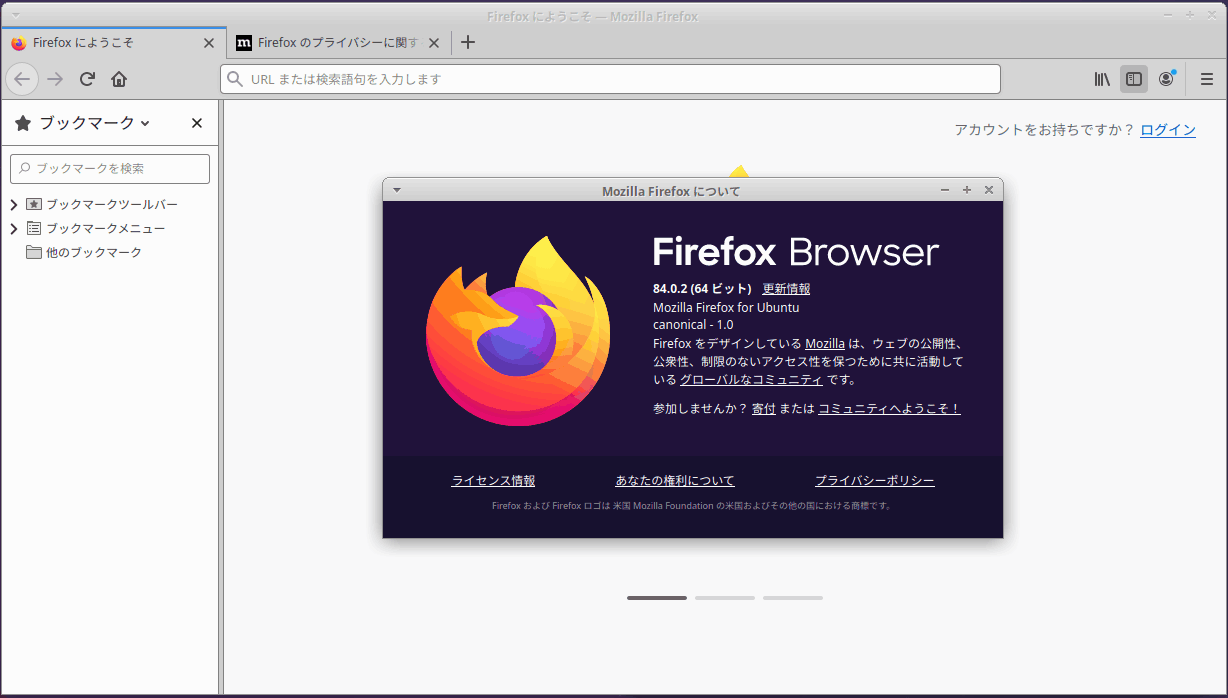Click the 寄付 donate link

coord(764,409)
